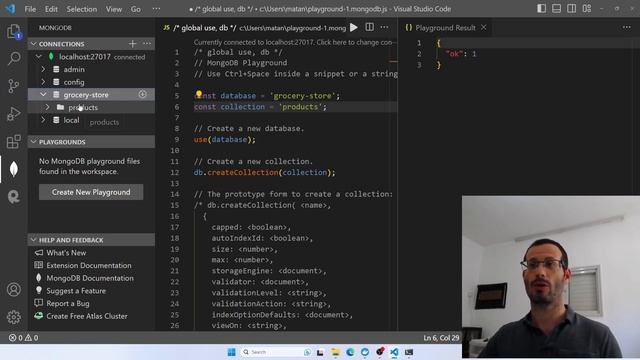Close the Playground Result tab
Image resolution: width=640 pixels, height=360 pixels.
pos(484,27)
